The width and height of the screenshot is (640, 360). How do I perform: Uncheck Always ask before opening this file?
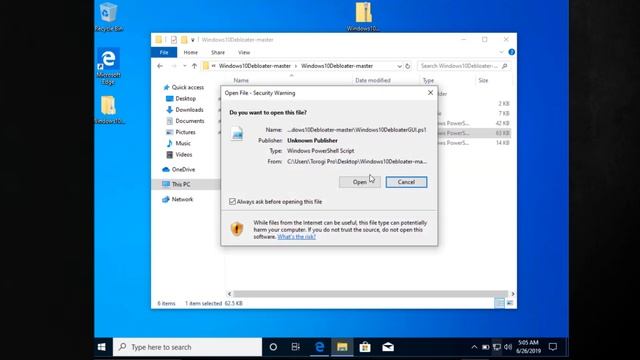click(x=232, y=202)
